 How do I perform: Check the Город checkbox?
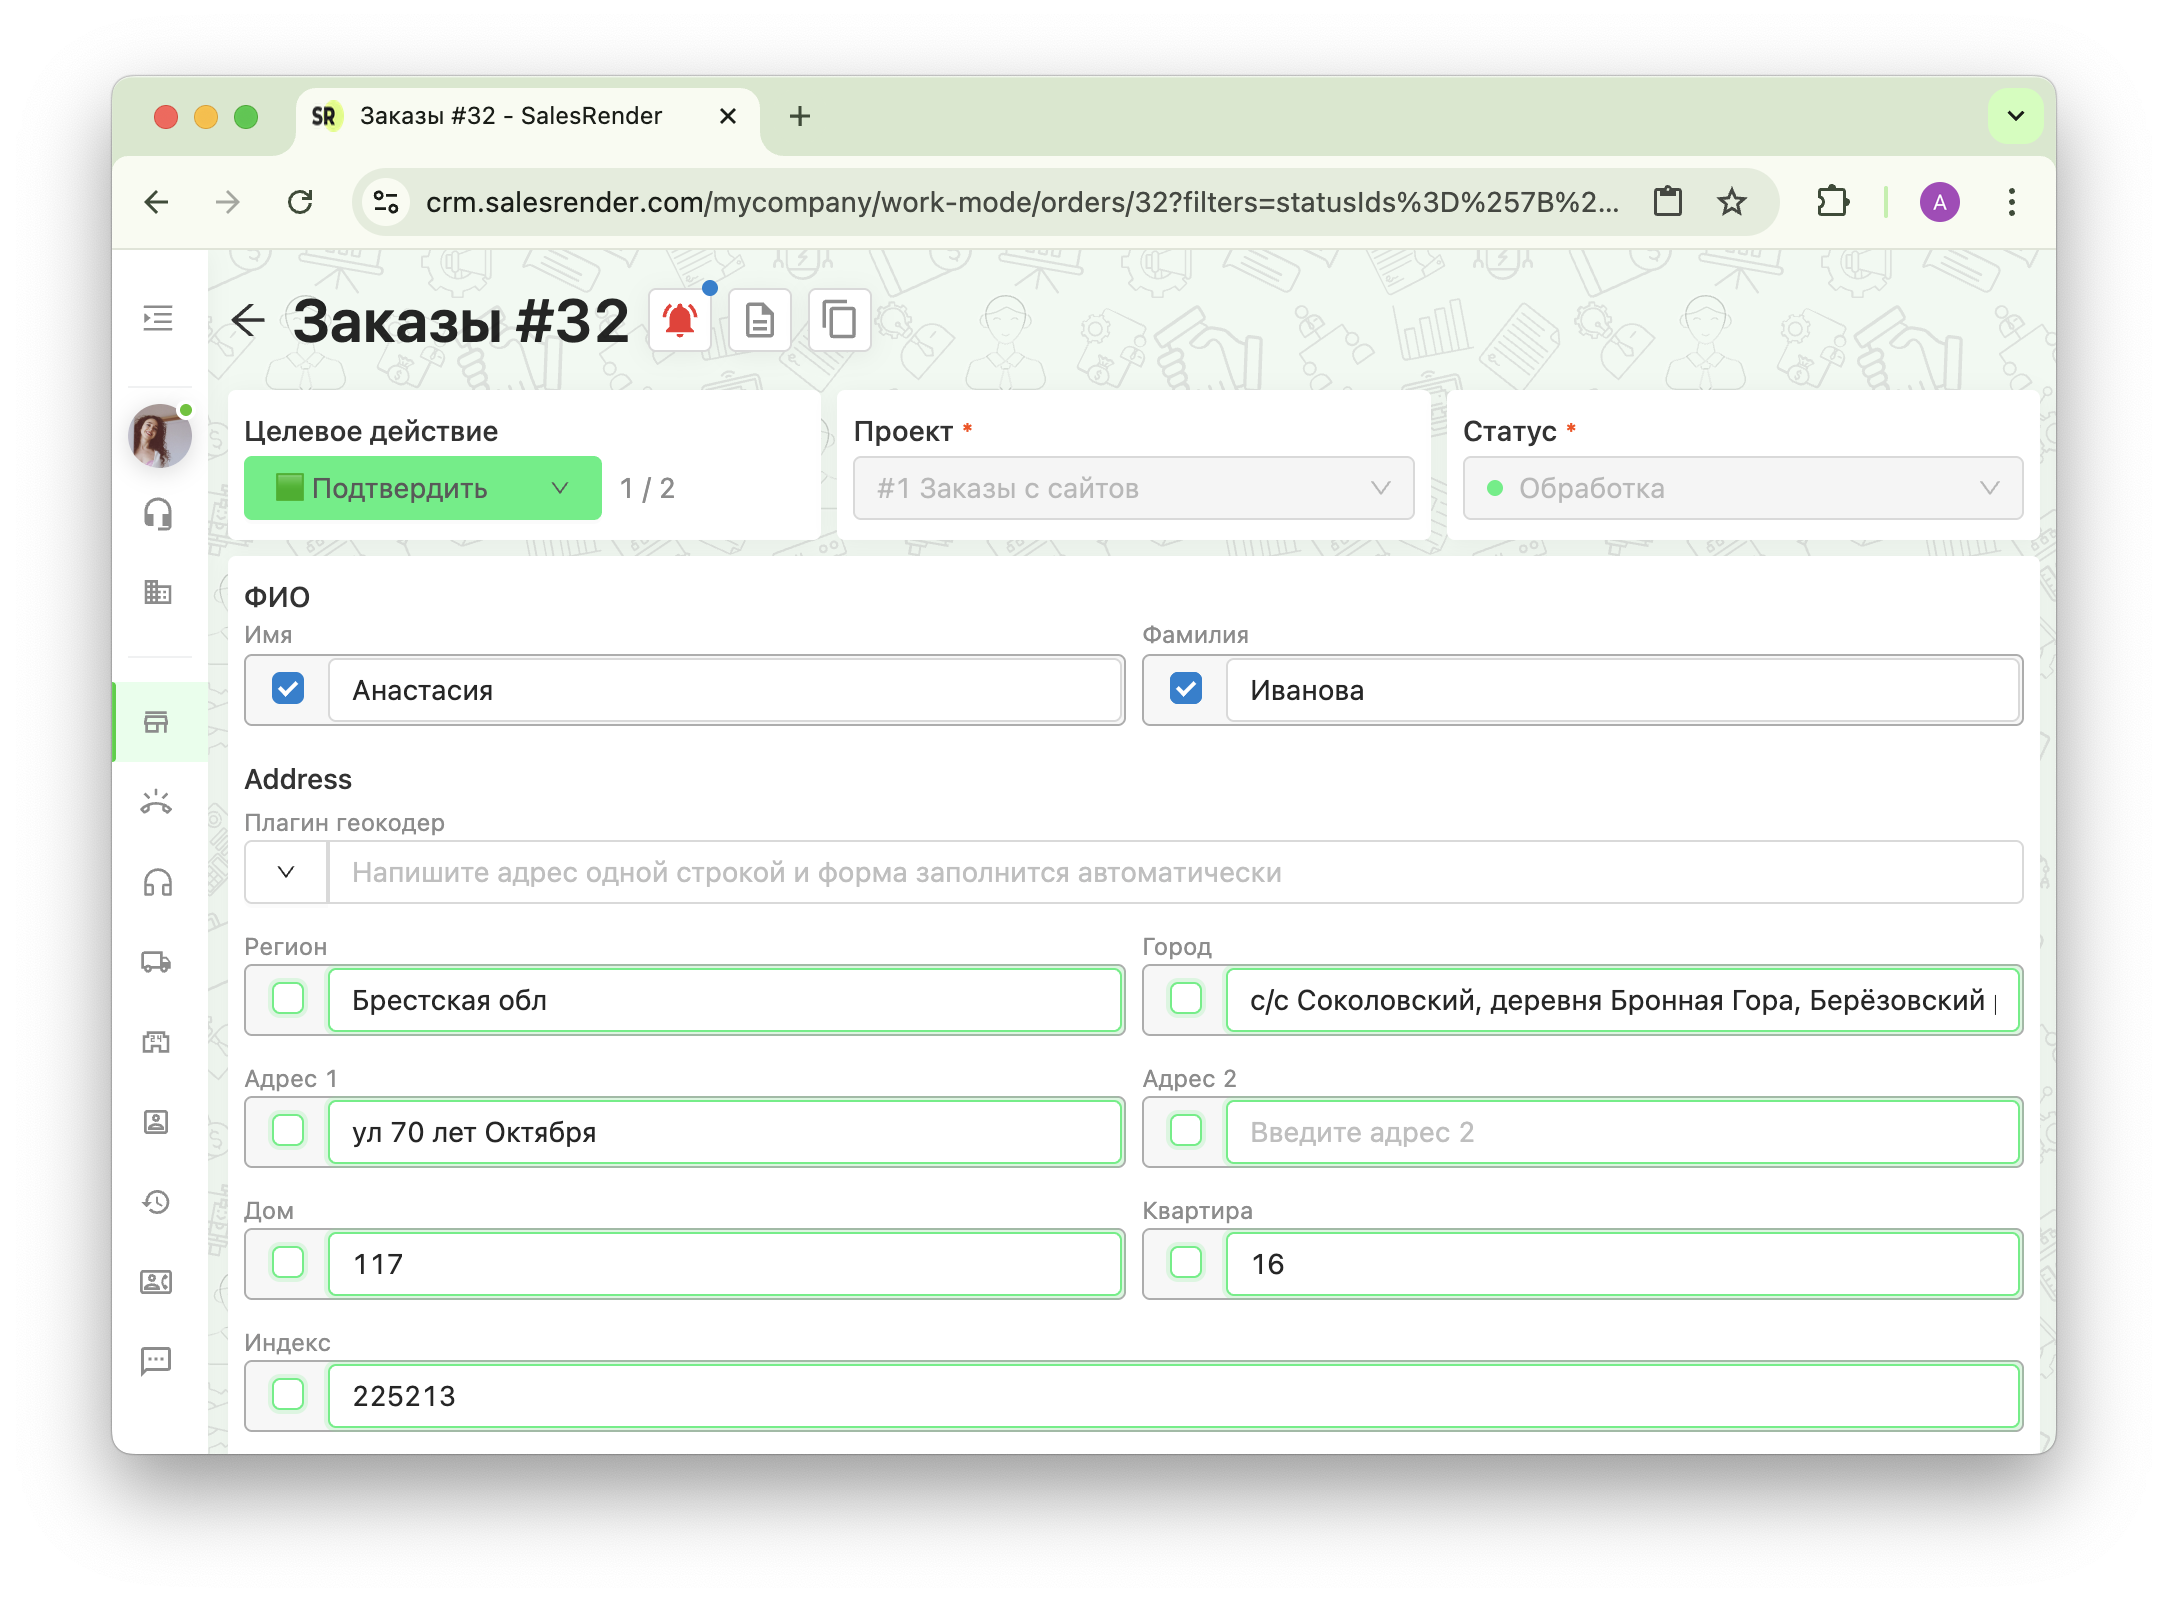pos(1186,999)
